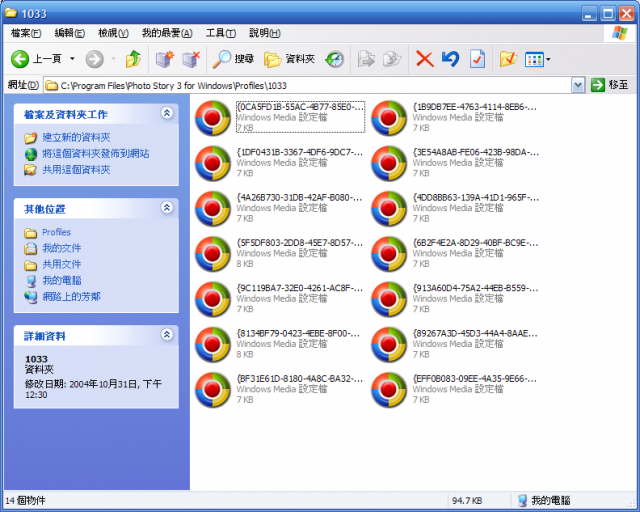Open the 編輯(E) Edit menu
640x512 pixels.
[69, 33]
